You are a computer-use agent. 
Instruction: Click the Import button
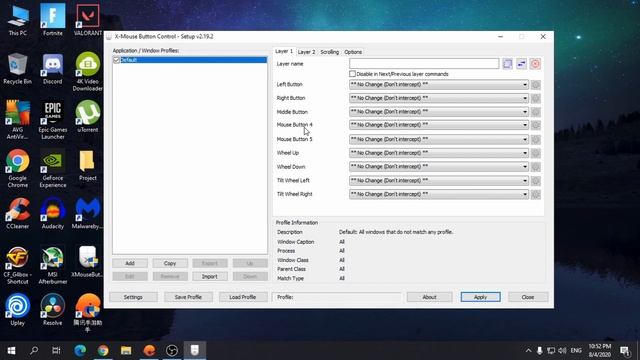coord(209,276)
